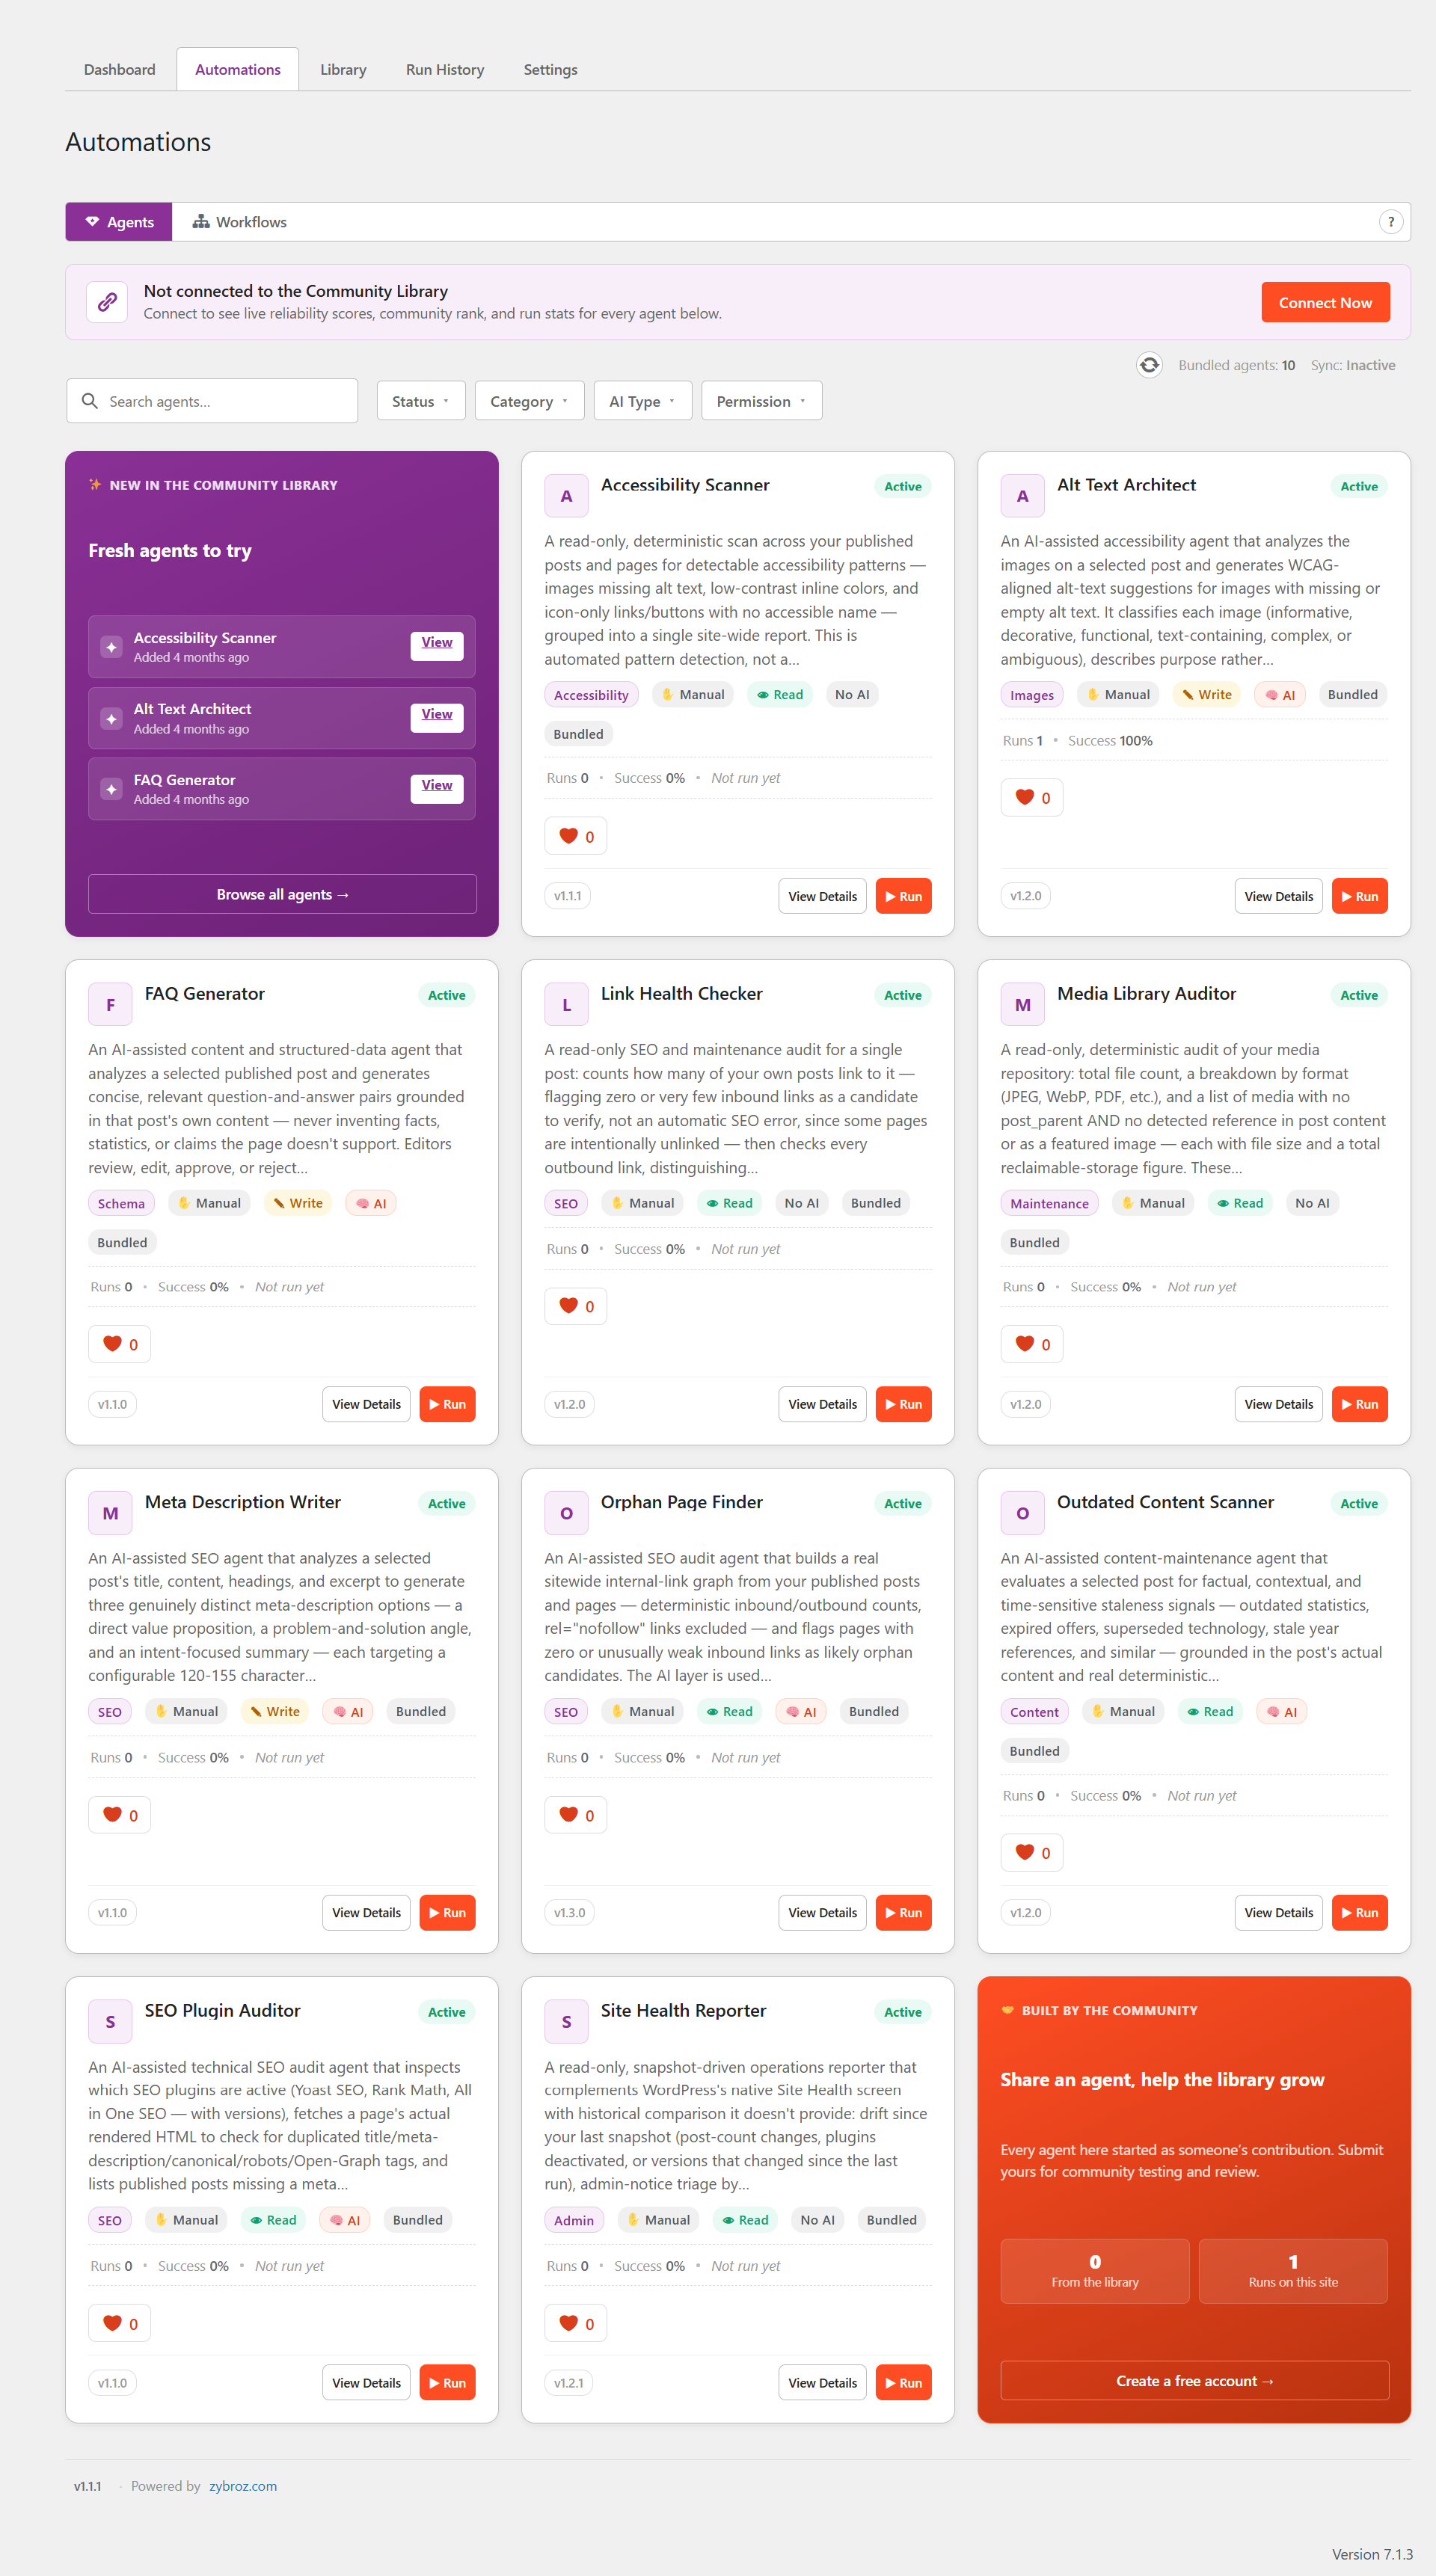Open the zybroz.com footer link
The height and width of the screenshot is (2576, 1436).
click(x=243, y=2486)
